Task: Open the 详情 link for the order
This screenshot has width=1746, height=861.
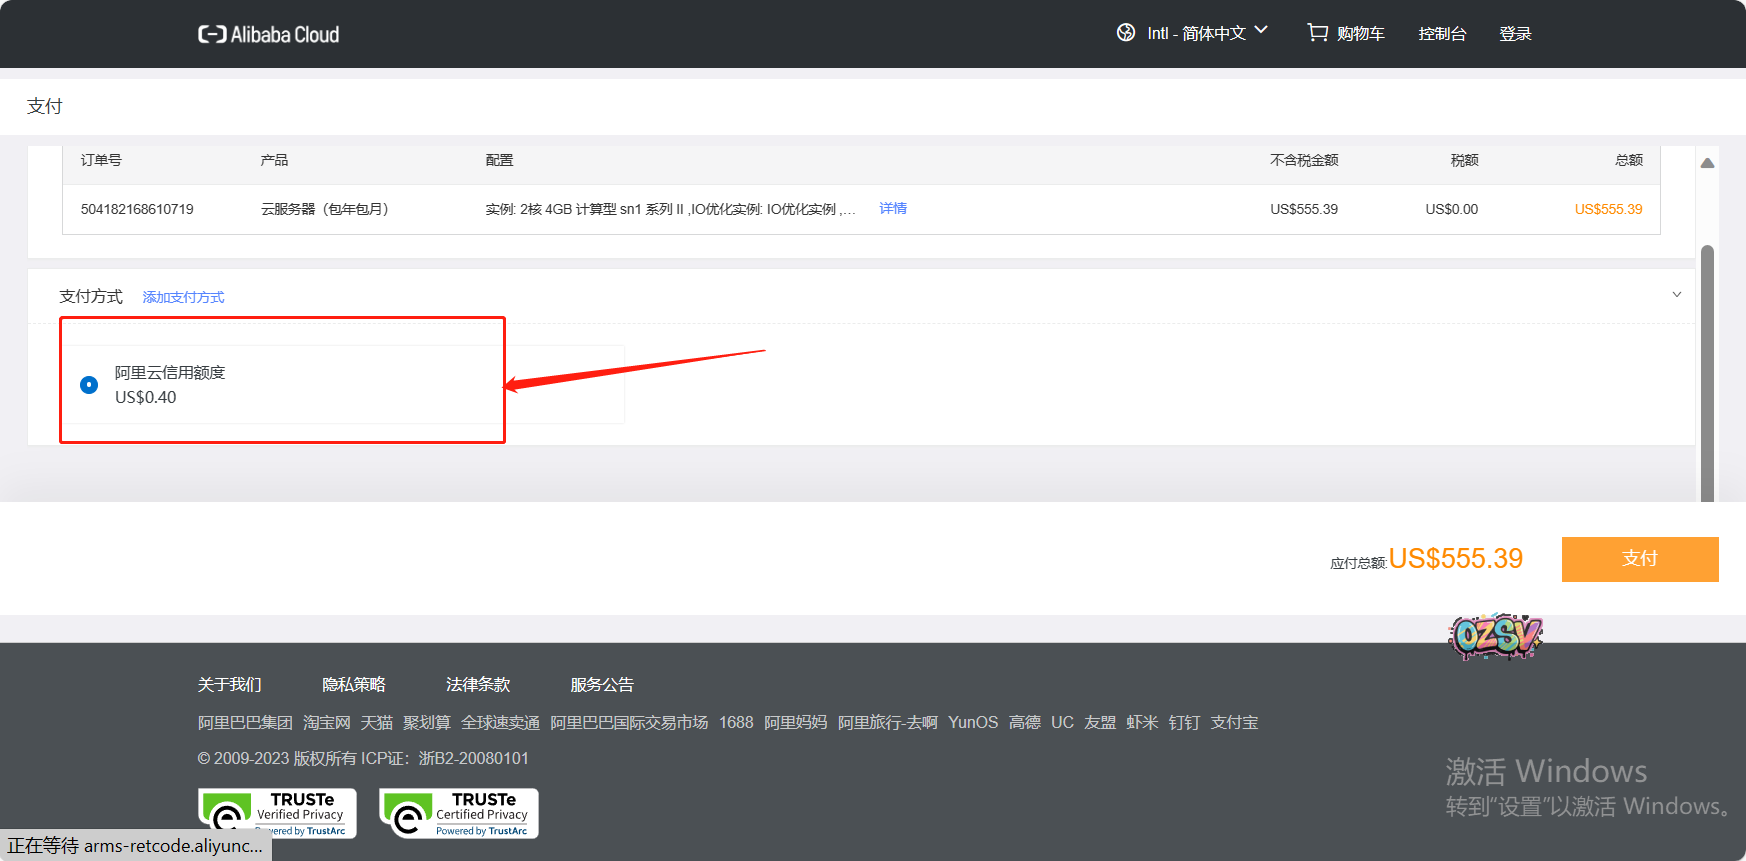Action: click(x=893, y=209)
